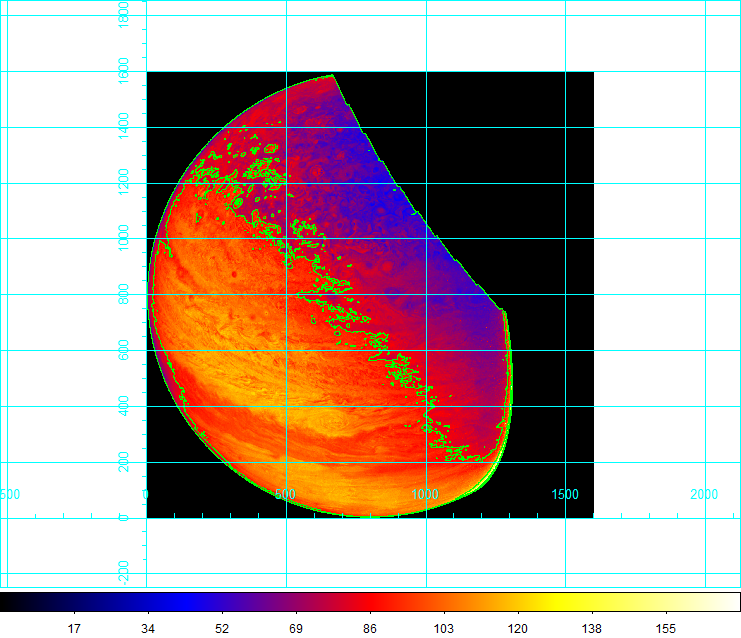741x638 pixels.
Task: Click the white right end of the colorbar
Action: pos(725,601)
